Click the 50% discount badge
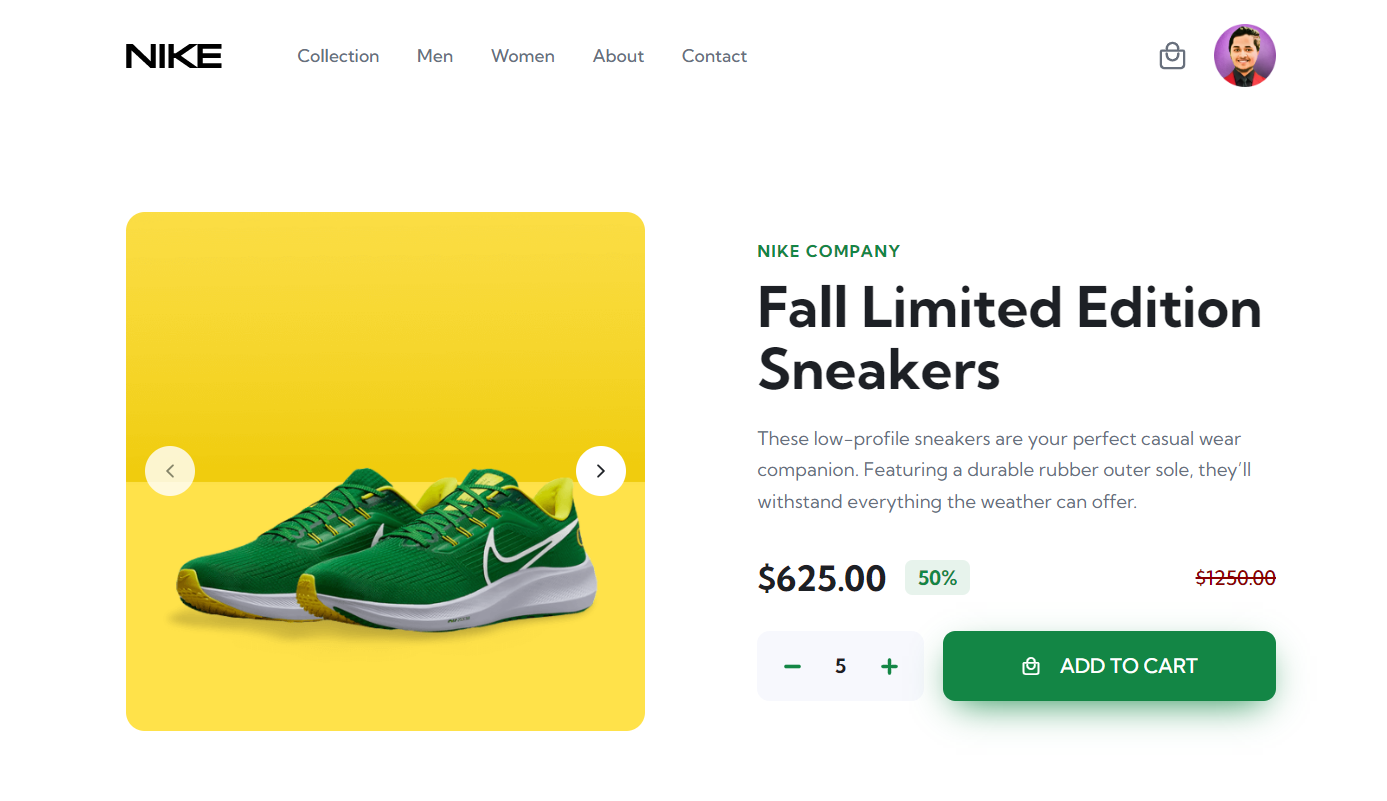Image resolution: width=1387 pixels, height=801 pixels. pyautogui.click(x=937, y=577)
